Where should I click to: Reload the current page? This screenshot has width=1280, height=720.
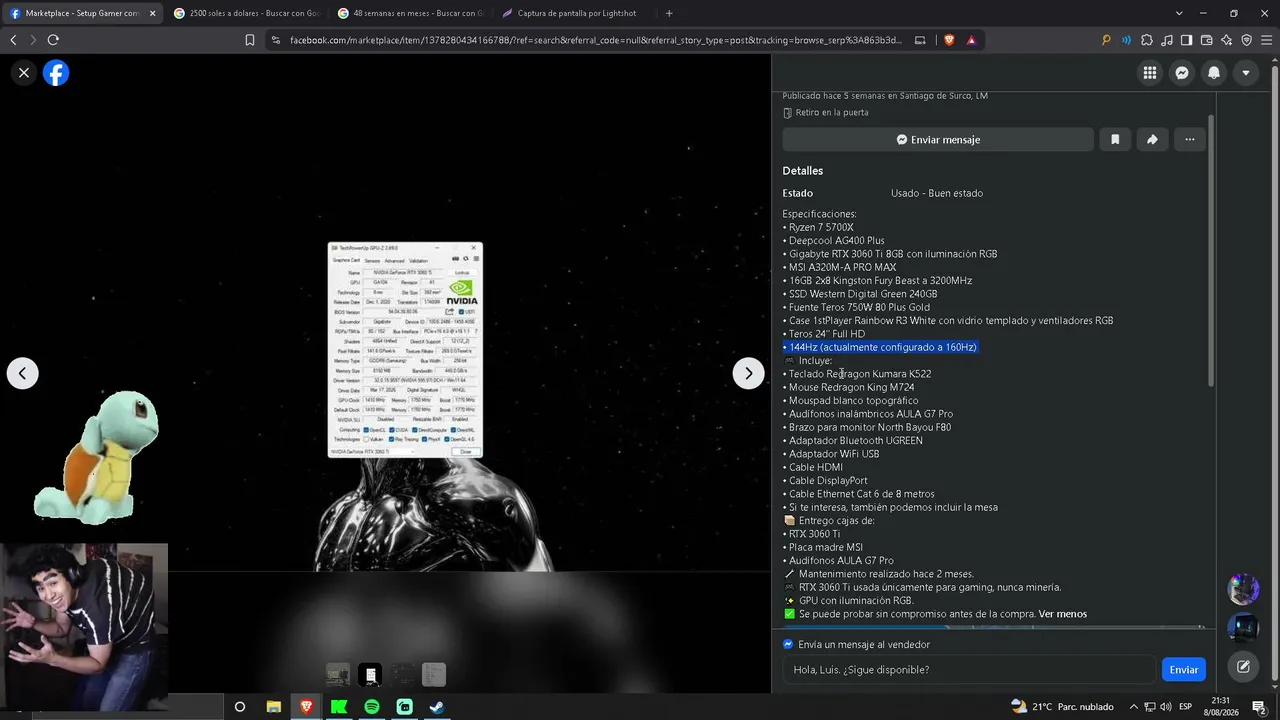click(x=53, y=40)
